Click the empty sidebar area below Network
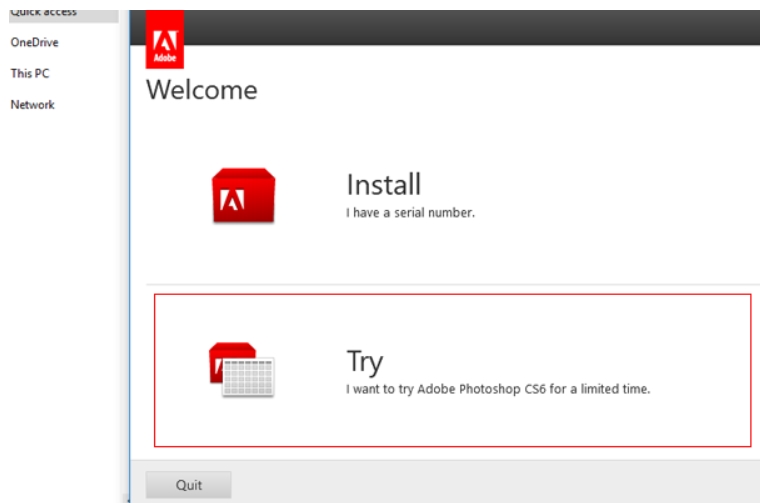This screenshot has height=503, width=760. [60, 300]
